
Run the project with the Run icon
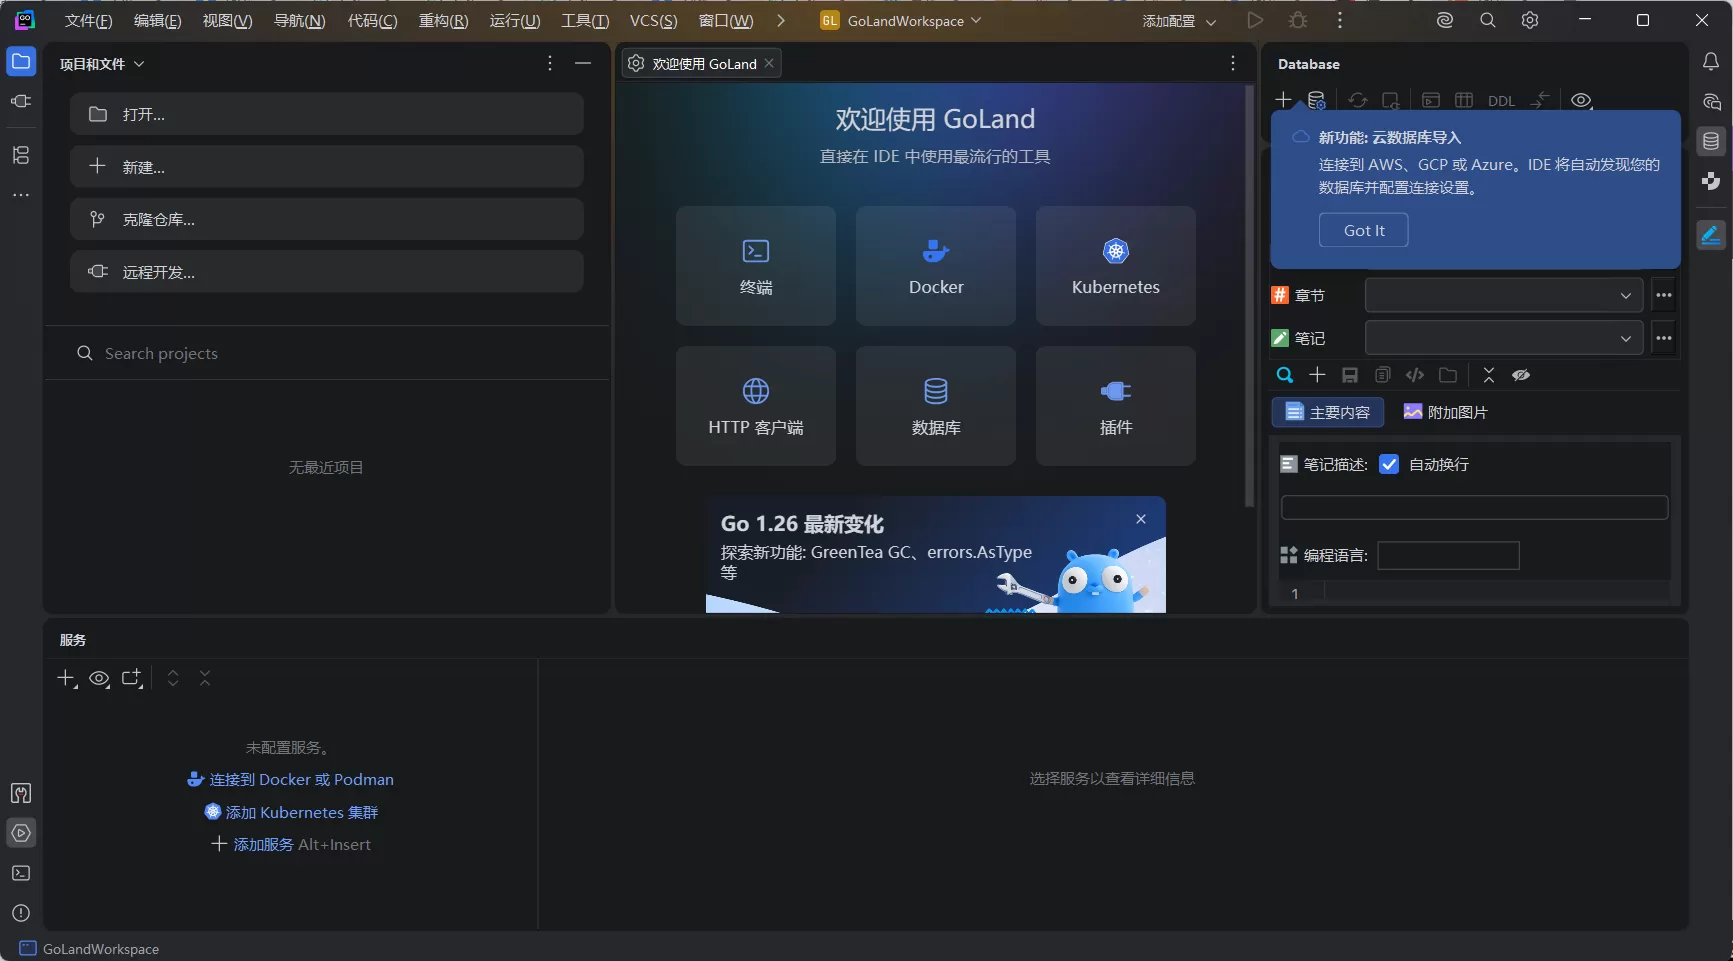point(1255,20)
